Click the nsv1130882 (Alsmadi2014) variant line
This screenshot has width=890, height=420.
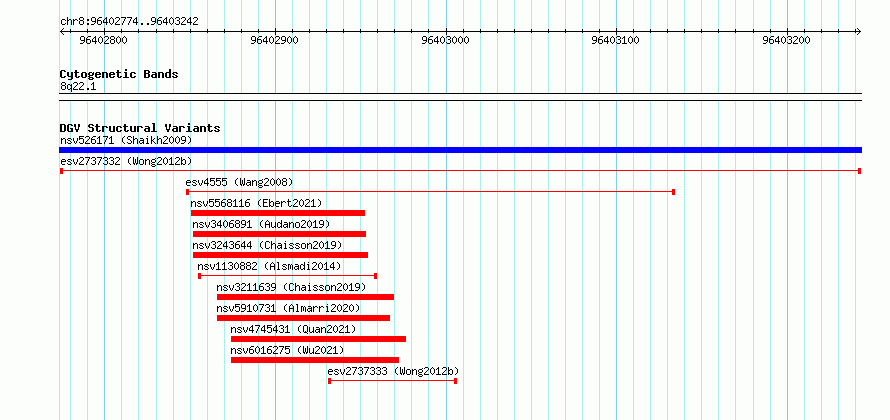click(288, 276)
